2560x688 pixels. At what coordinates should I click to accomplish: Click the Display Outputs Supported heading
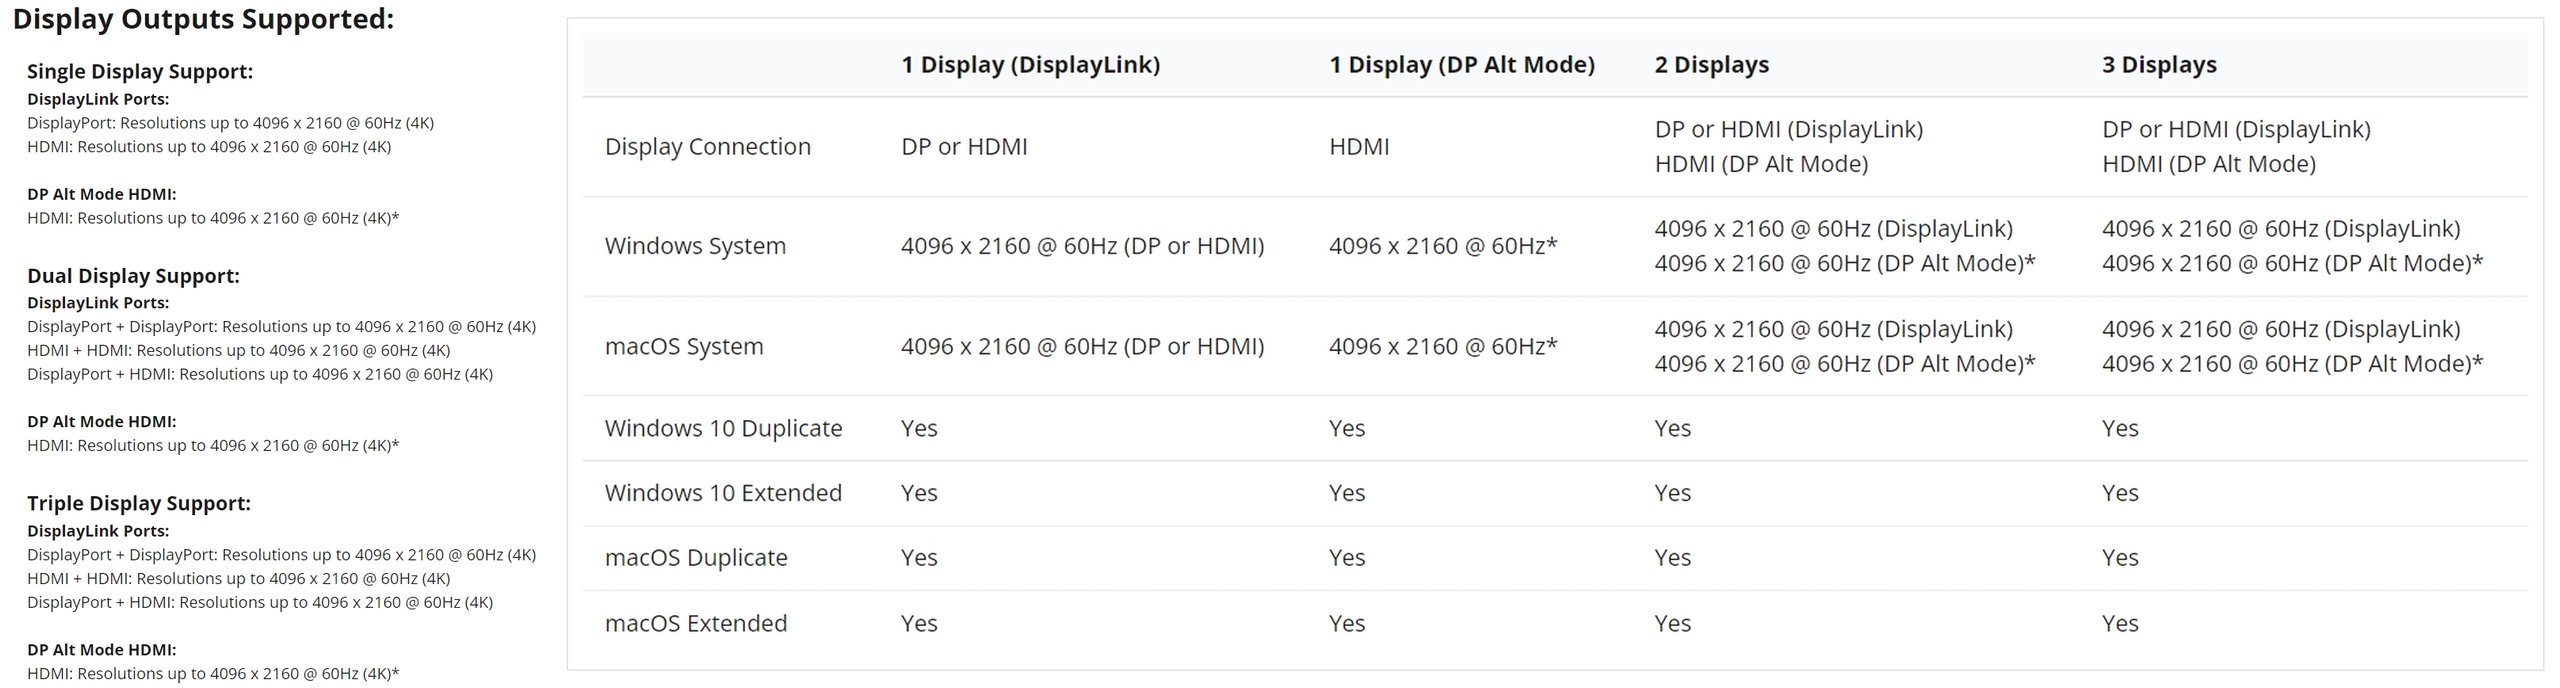coord(203,19)
